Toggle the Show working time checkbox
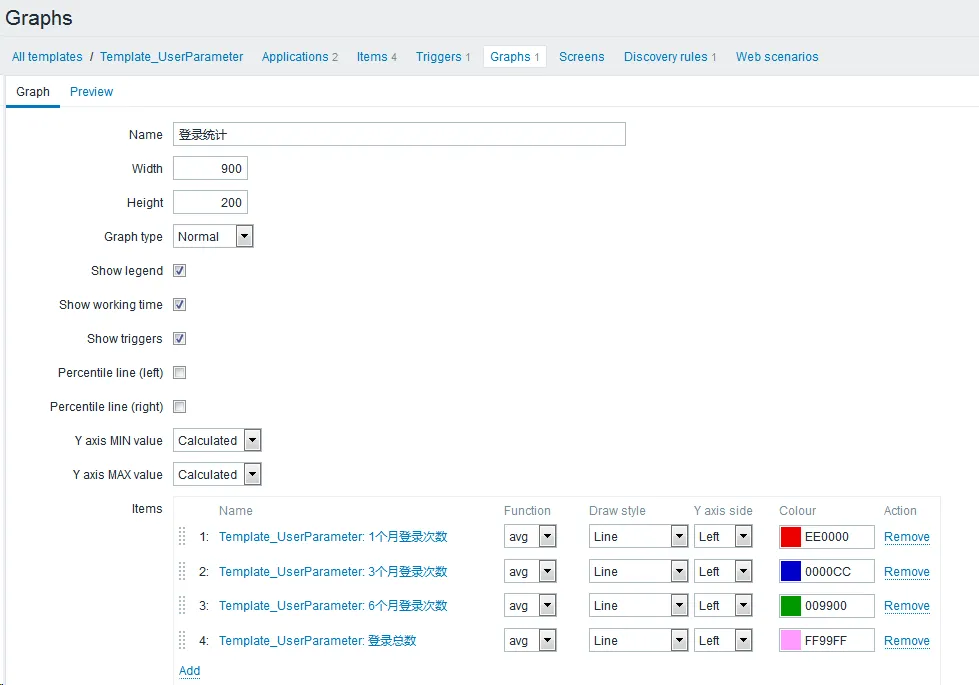 point(179,305)
